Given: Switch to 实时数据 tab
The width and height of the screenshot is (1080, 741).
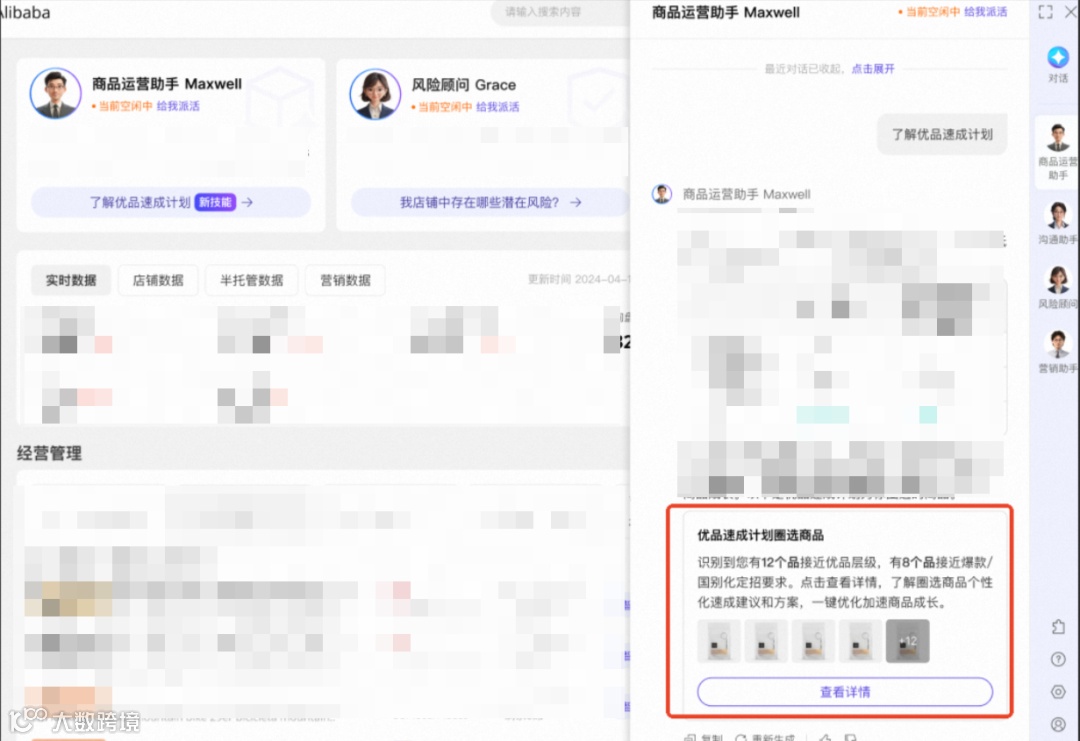Looking at the screenshot, I should (71, 280).
